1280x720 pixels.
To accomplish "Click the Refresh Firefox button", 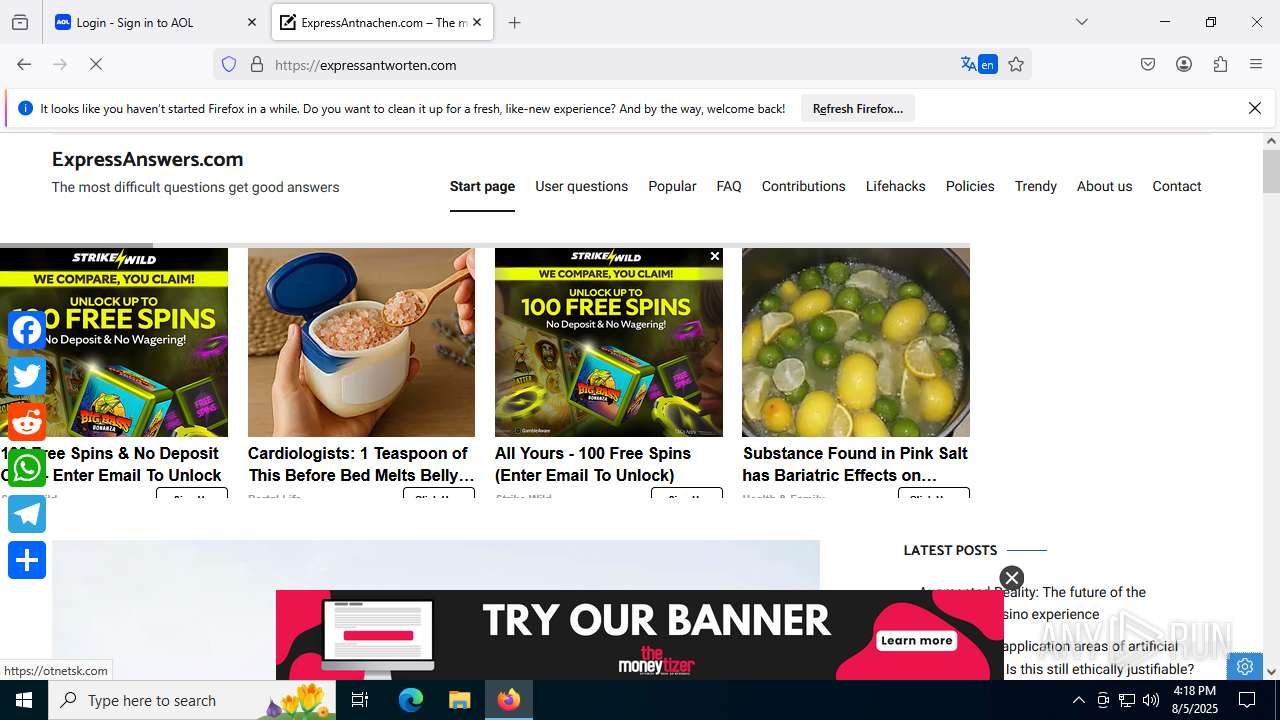I will [858, 108].
